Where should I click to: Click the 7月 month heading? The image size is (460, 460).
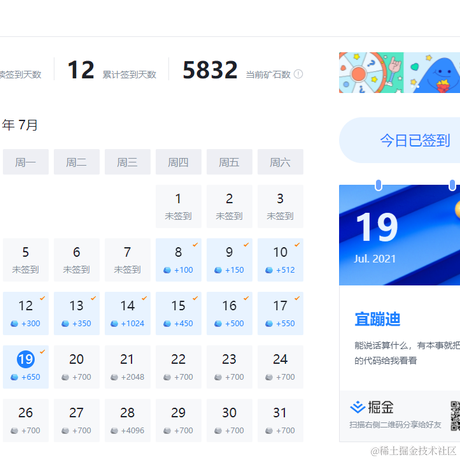[28, 125]
